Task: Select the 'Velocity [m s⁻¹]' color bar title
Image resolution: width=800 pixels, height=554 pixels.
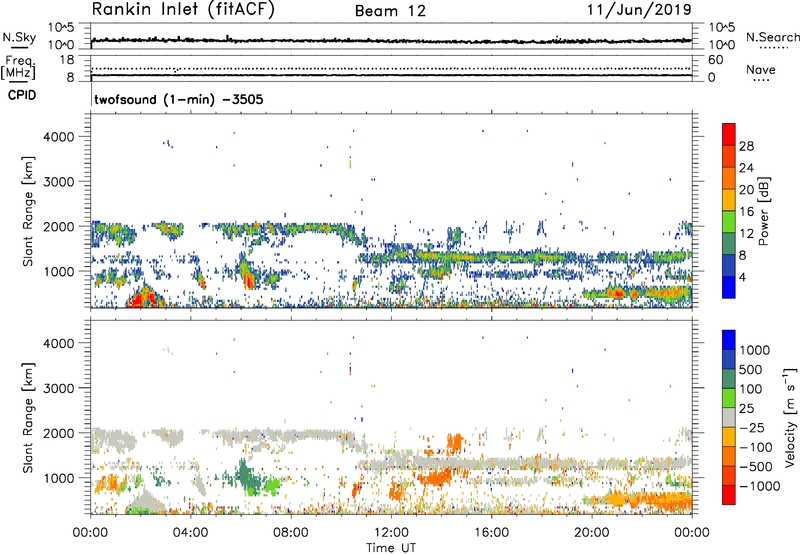Action: [790, 417]
